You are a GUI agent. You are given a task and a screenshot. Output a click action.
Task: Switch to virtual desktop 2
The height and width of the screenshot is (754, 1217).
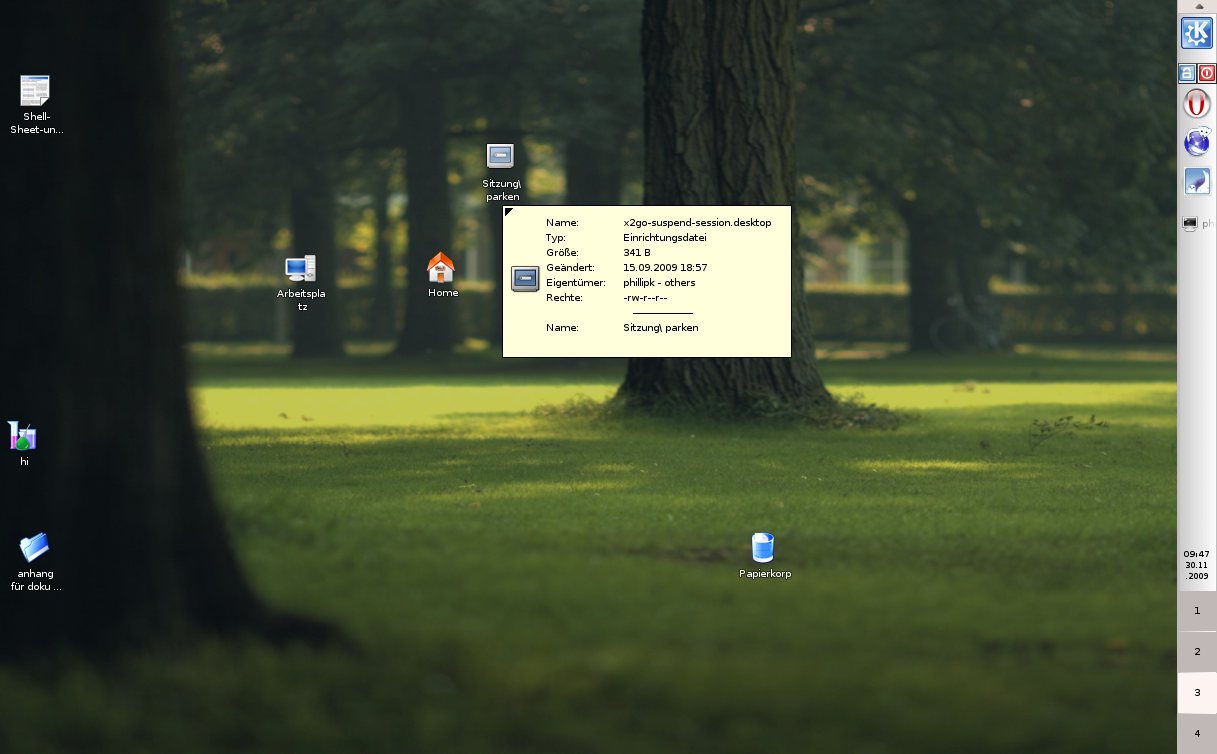[1197, 651]
